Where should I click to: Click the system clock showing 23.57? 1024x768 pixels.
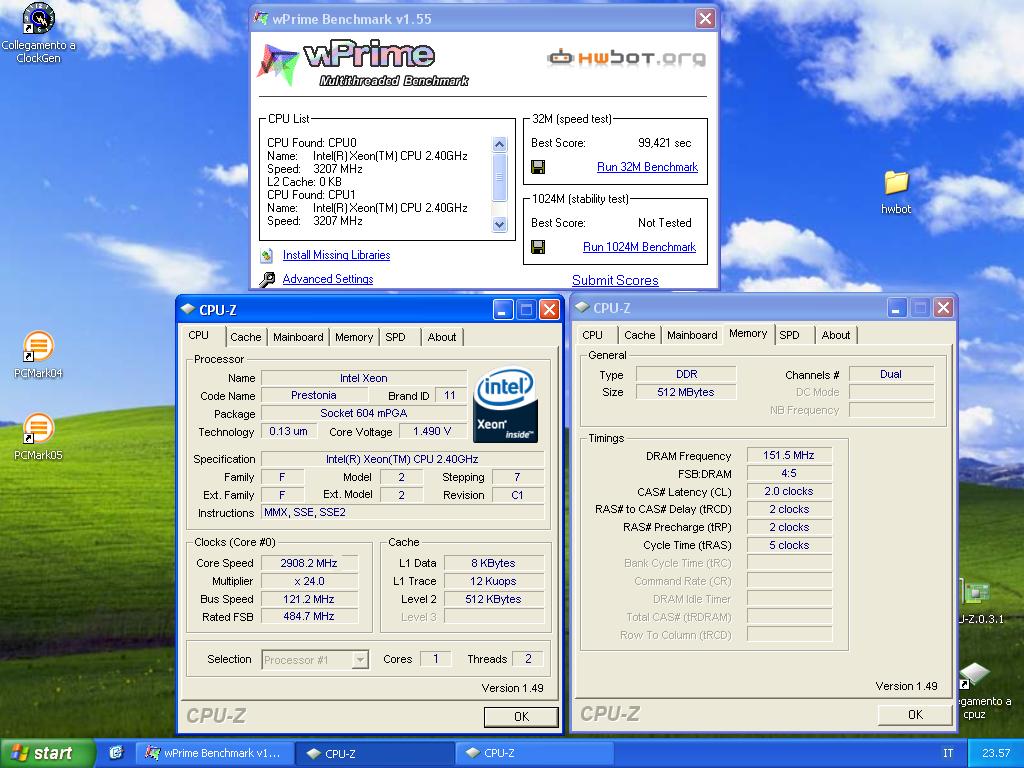[x=995, y=753]
